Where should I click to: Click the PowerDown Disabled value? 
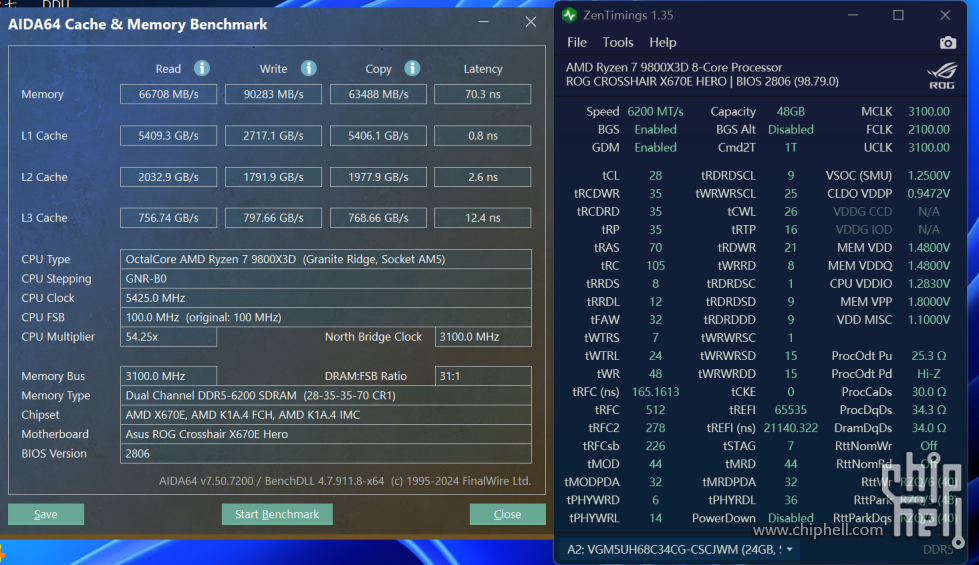coord(790,518)
